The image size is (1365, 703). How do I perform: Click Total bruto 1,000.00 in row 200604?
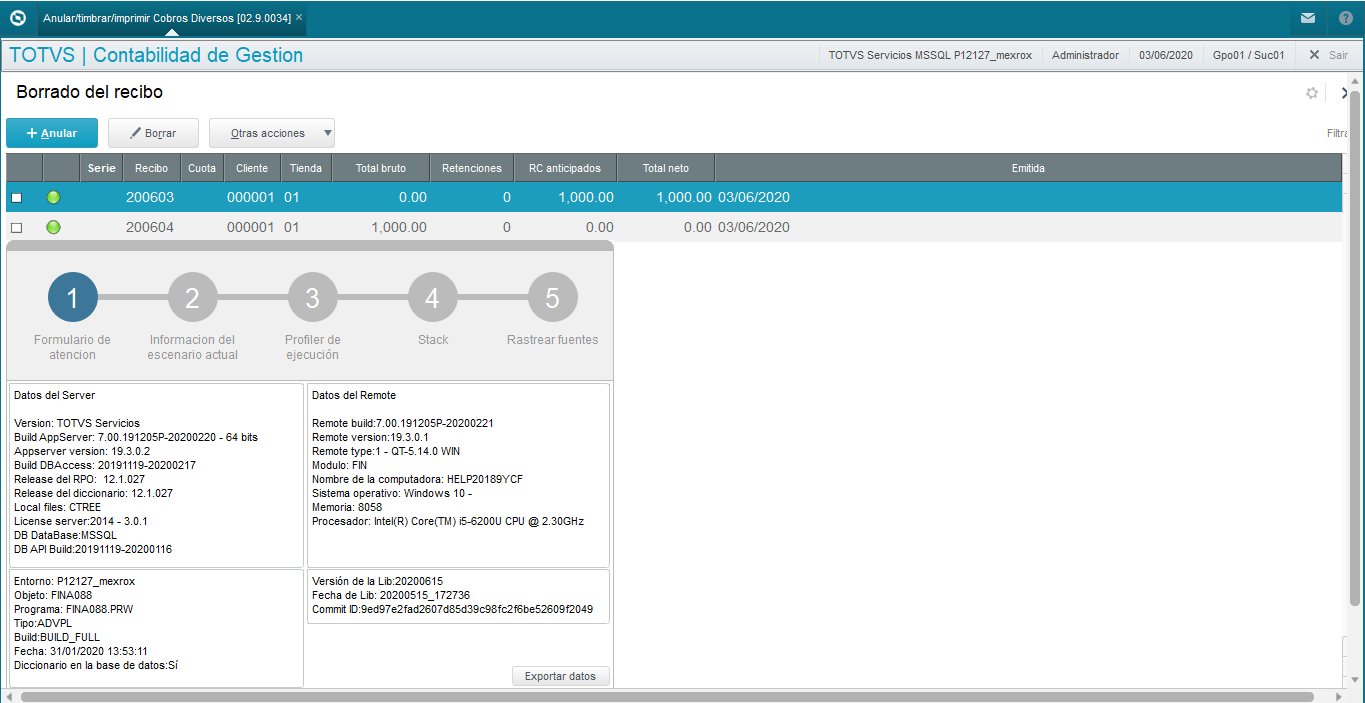pyautogui.click(x=398, y=228)
